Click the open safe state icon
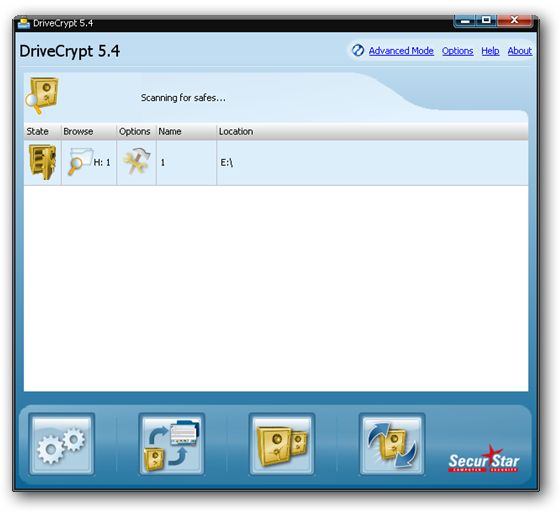The image size is (560, 512). pos(42,162)
